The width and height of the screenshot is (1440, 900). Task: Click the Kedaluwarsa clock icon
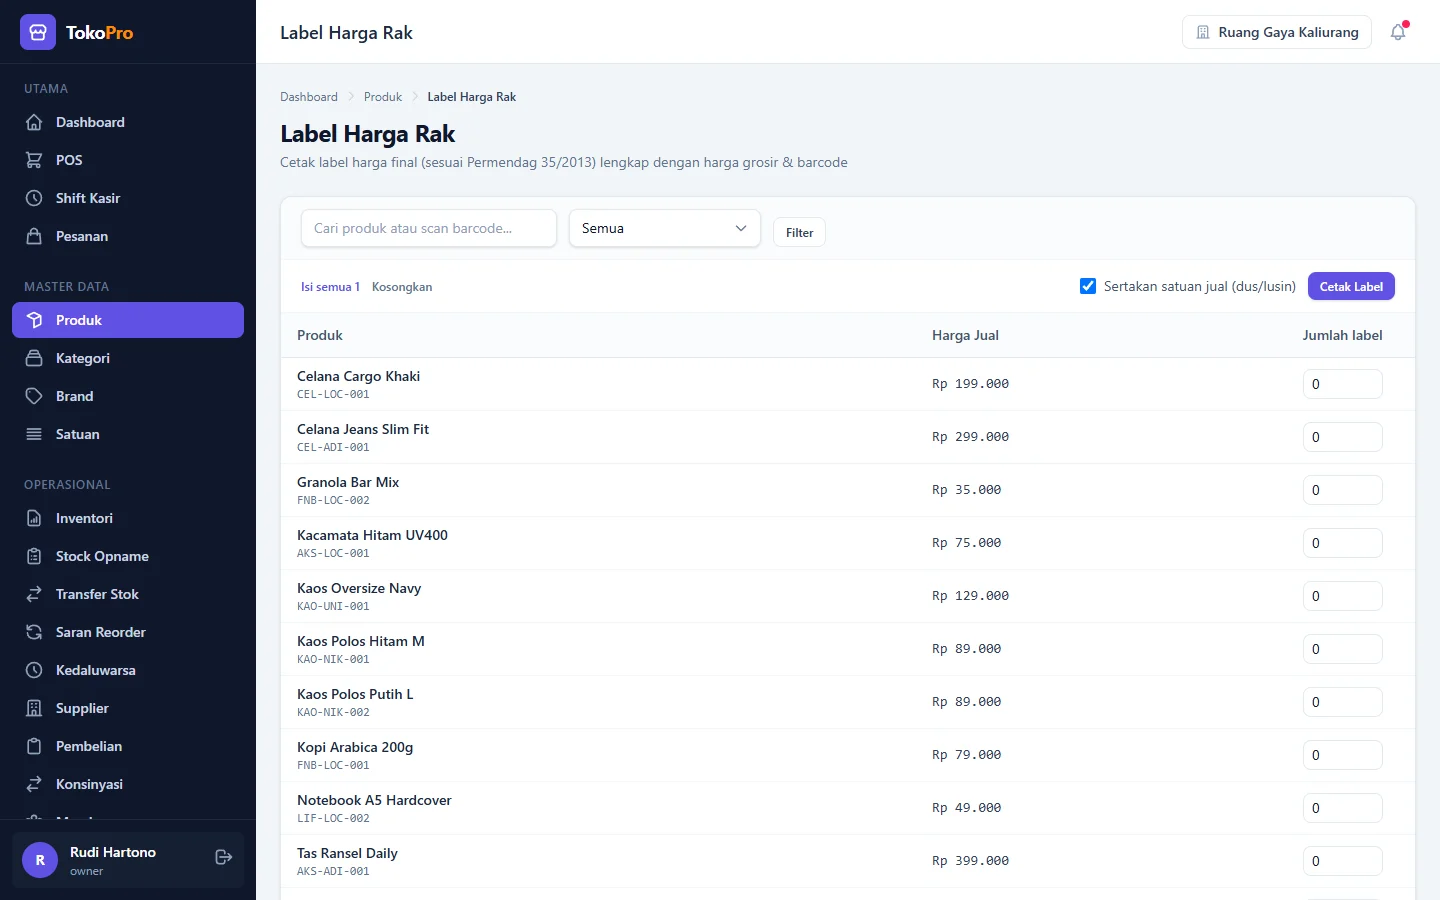click(34, 670)
